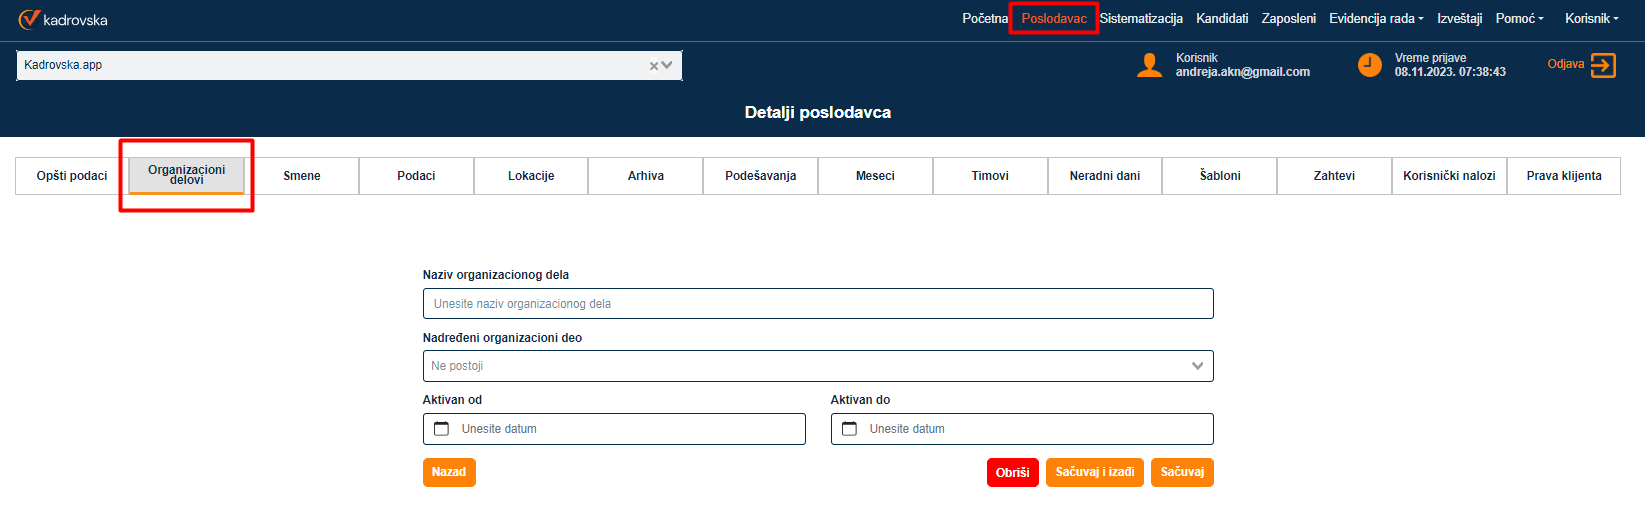
Task: Expand the Pomoć dropdown menu
Action: [1519, 19]
